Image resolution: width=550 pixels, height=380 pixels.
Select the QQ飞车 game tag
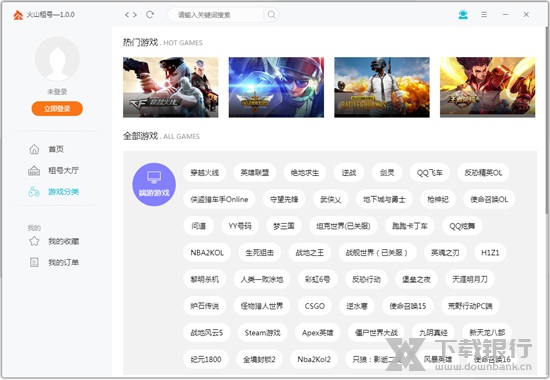pos(430,173)
